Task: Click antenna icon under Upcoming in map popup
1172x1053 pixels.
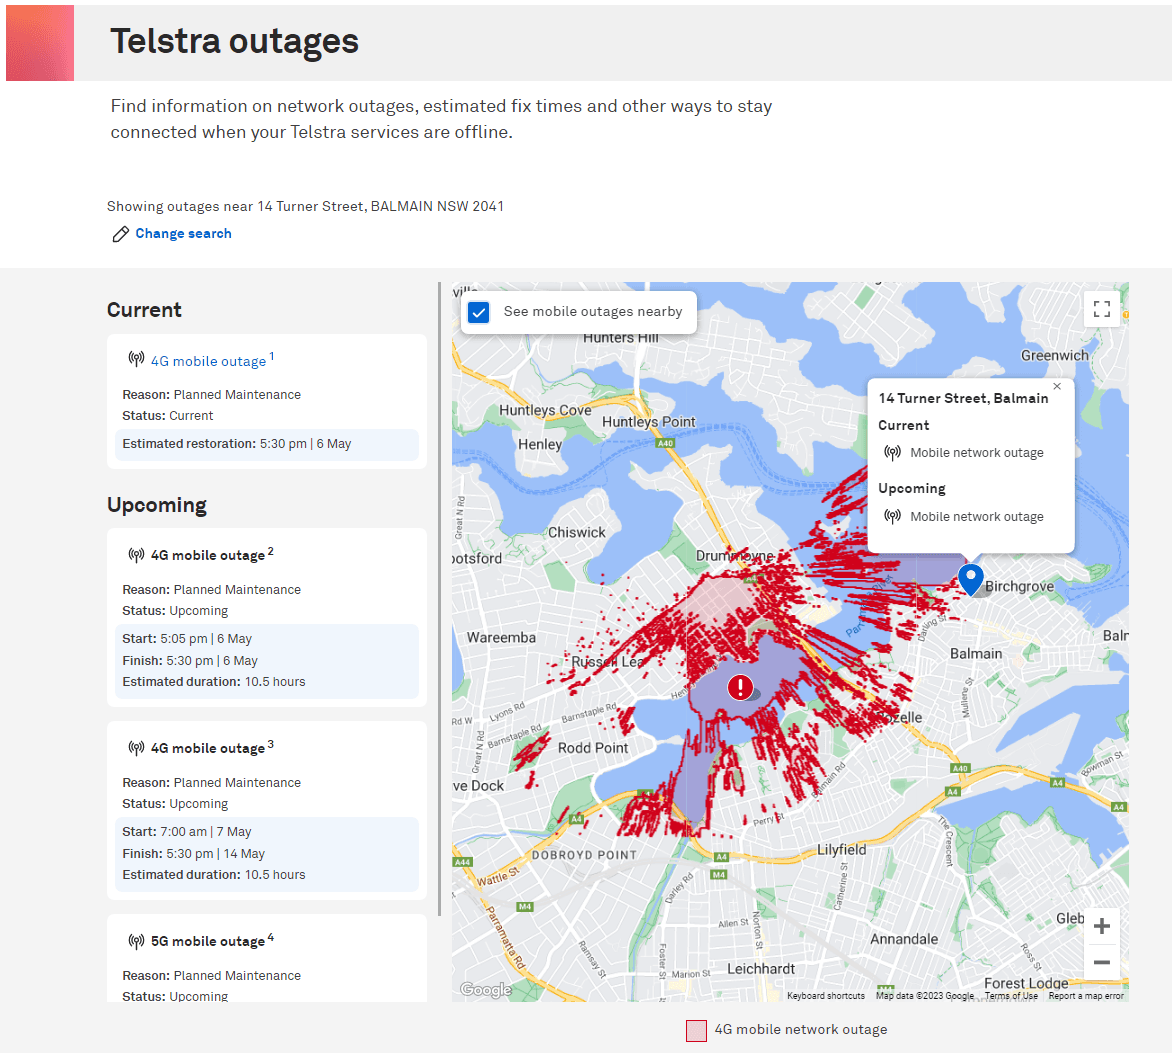Action: click(892, 516)
